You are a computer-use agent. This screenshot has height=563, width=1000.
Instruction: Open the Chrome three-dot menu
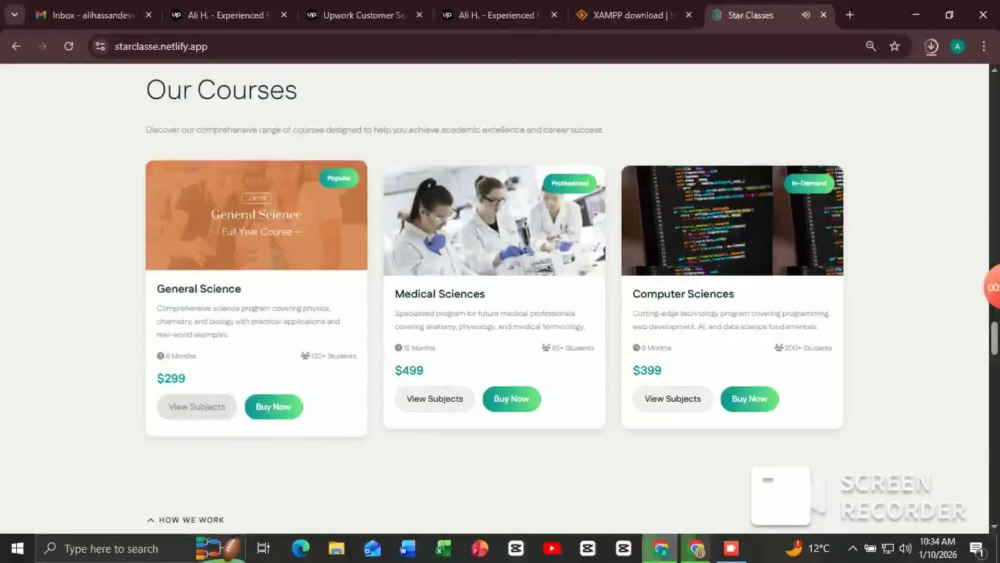[x=983, y=46]
